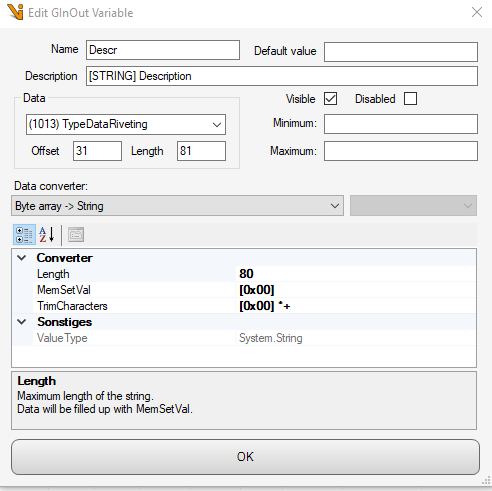
Task: Grab the resize grip at dialog corner
Action: (486, 480)
